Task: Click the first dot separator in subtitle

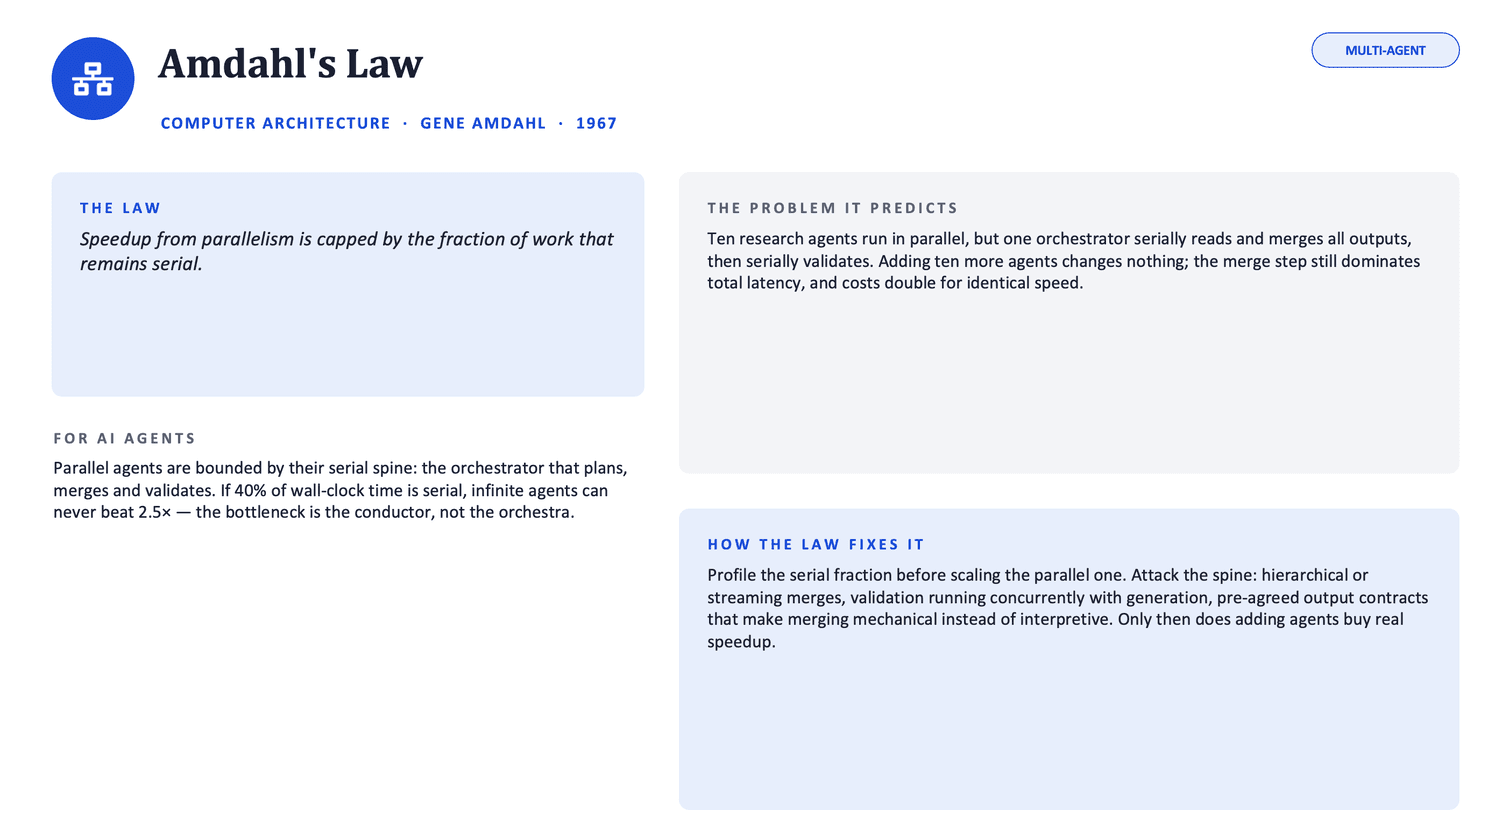Action: [405, 123]
